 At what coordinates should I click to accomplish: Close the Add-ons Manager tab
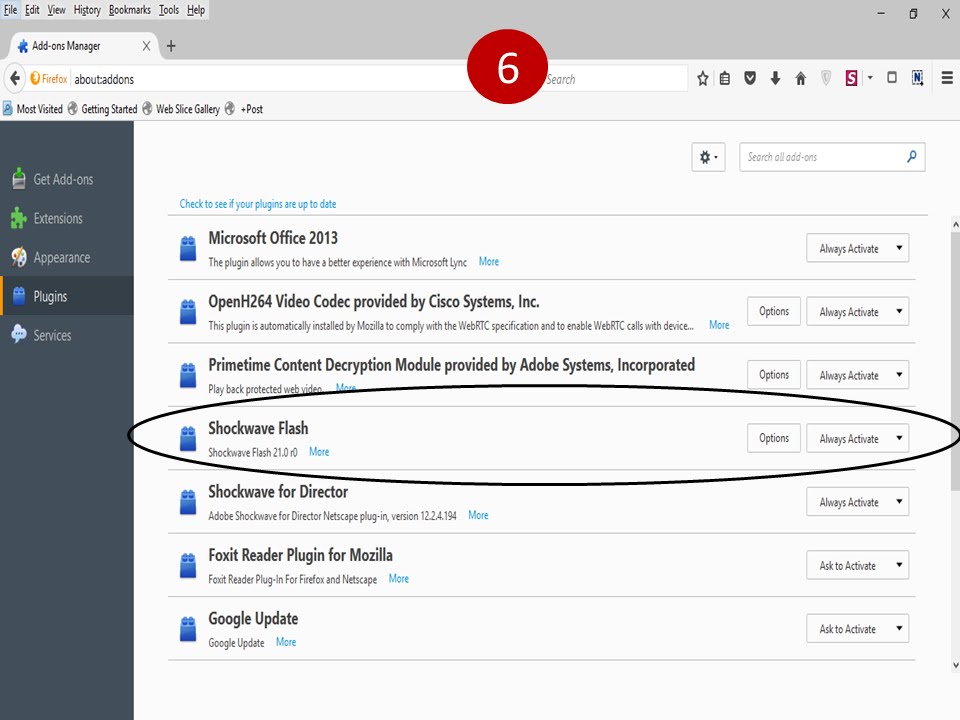click(x=146, y=46)
